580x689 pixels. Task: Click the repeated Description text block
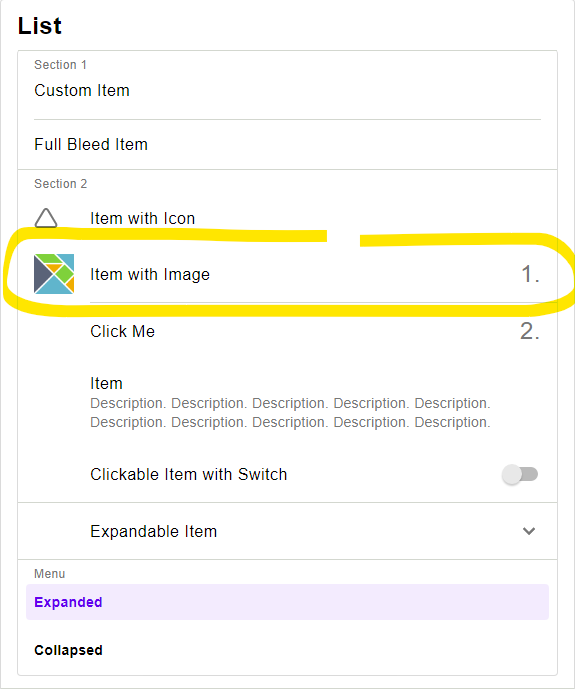tap(290, 413)
